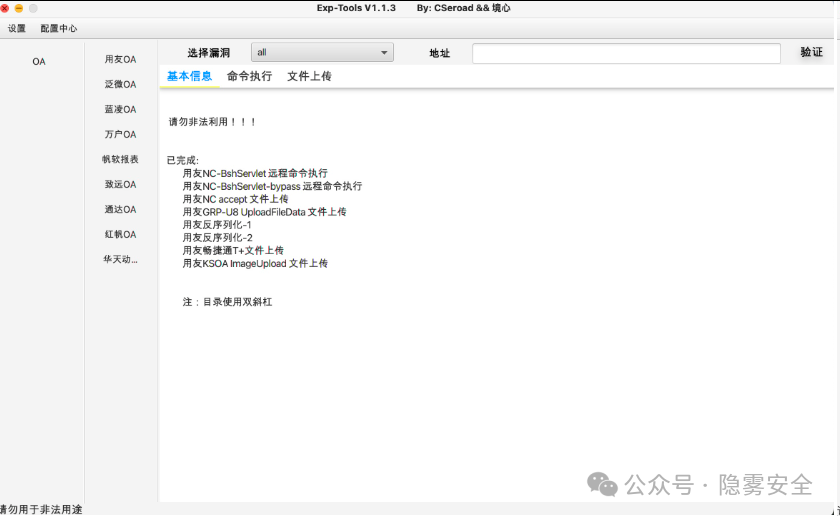Expand the 选择漏洞 dropdown showing all
This screenshot has width=840, height=519.
[322, 52]
